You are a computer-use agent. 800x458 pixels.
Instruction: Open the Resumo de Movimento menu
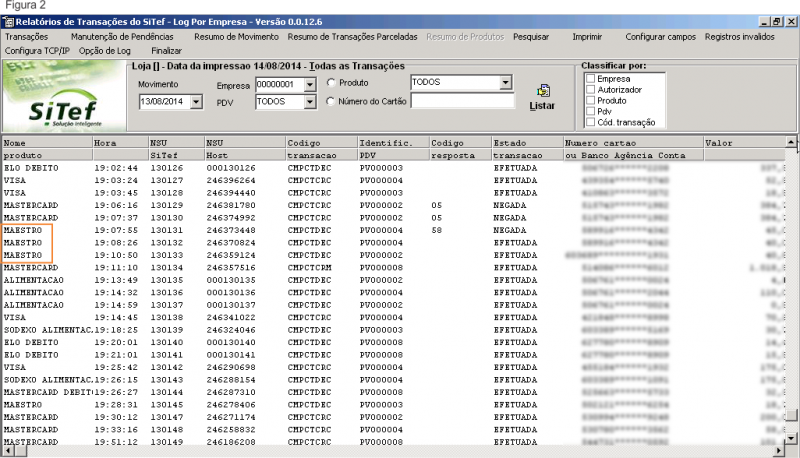point(236,37)
